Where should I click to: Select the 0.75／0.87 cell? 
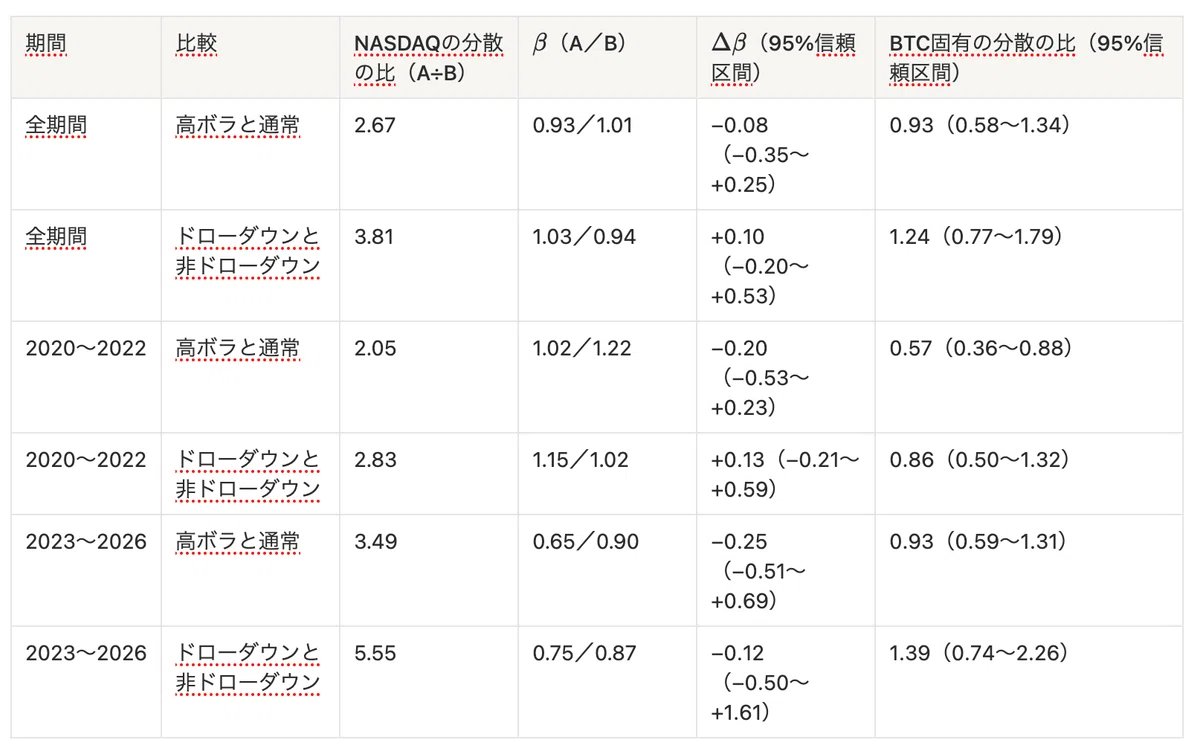[x=607, y=682]
